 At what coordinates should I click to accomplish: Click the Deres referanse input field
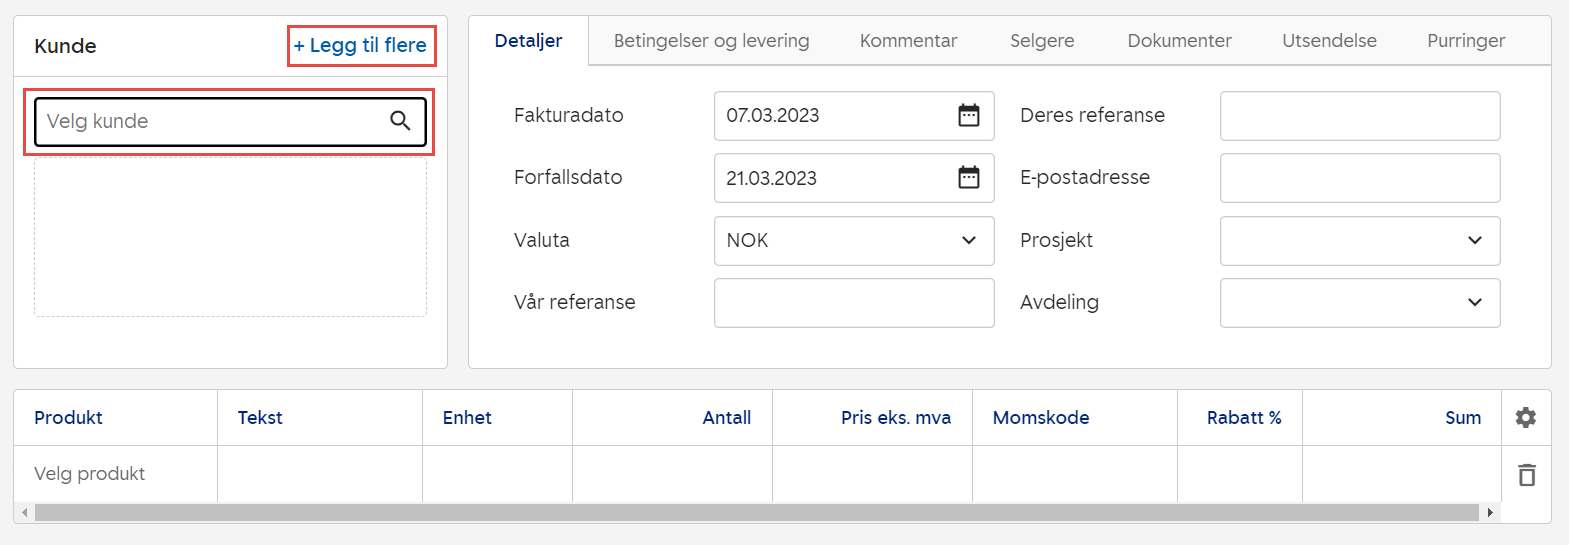tap(1359, 116)
